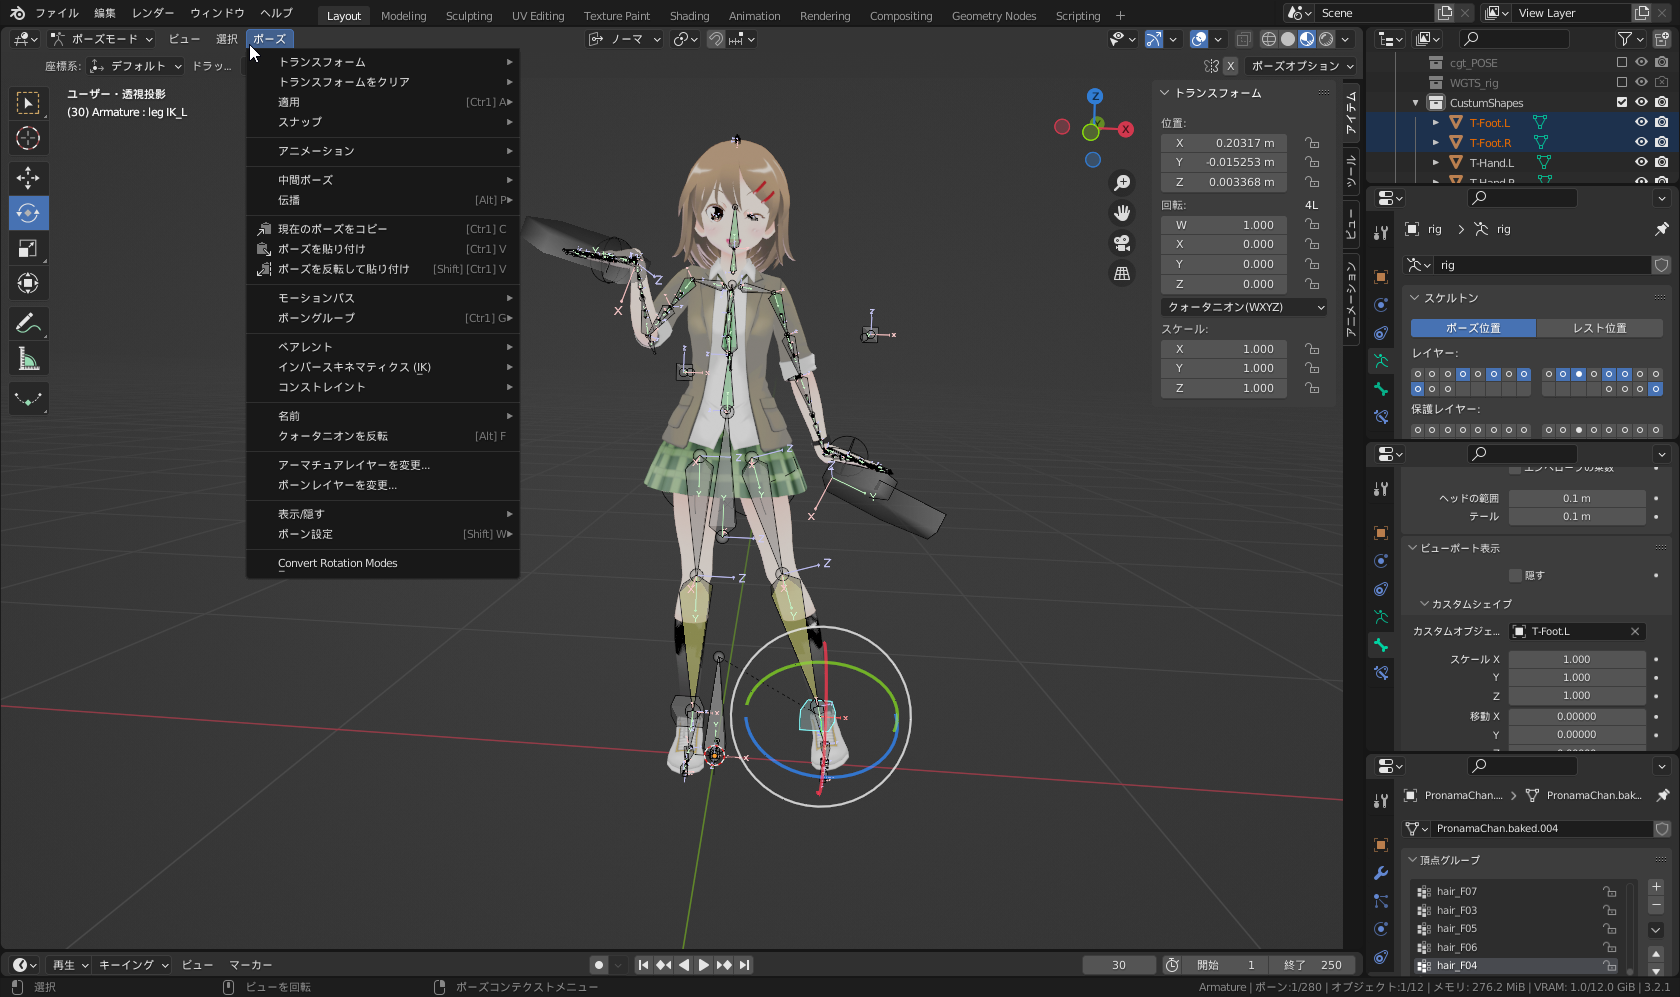The image size is (1680, 997).
Task: Select the Rotate tool in the toolbar
Action: tap(28, 213)
